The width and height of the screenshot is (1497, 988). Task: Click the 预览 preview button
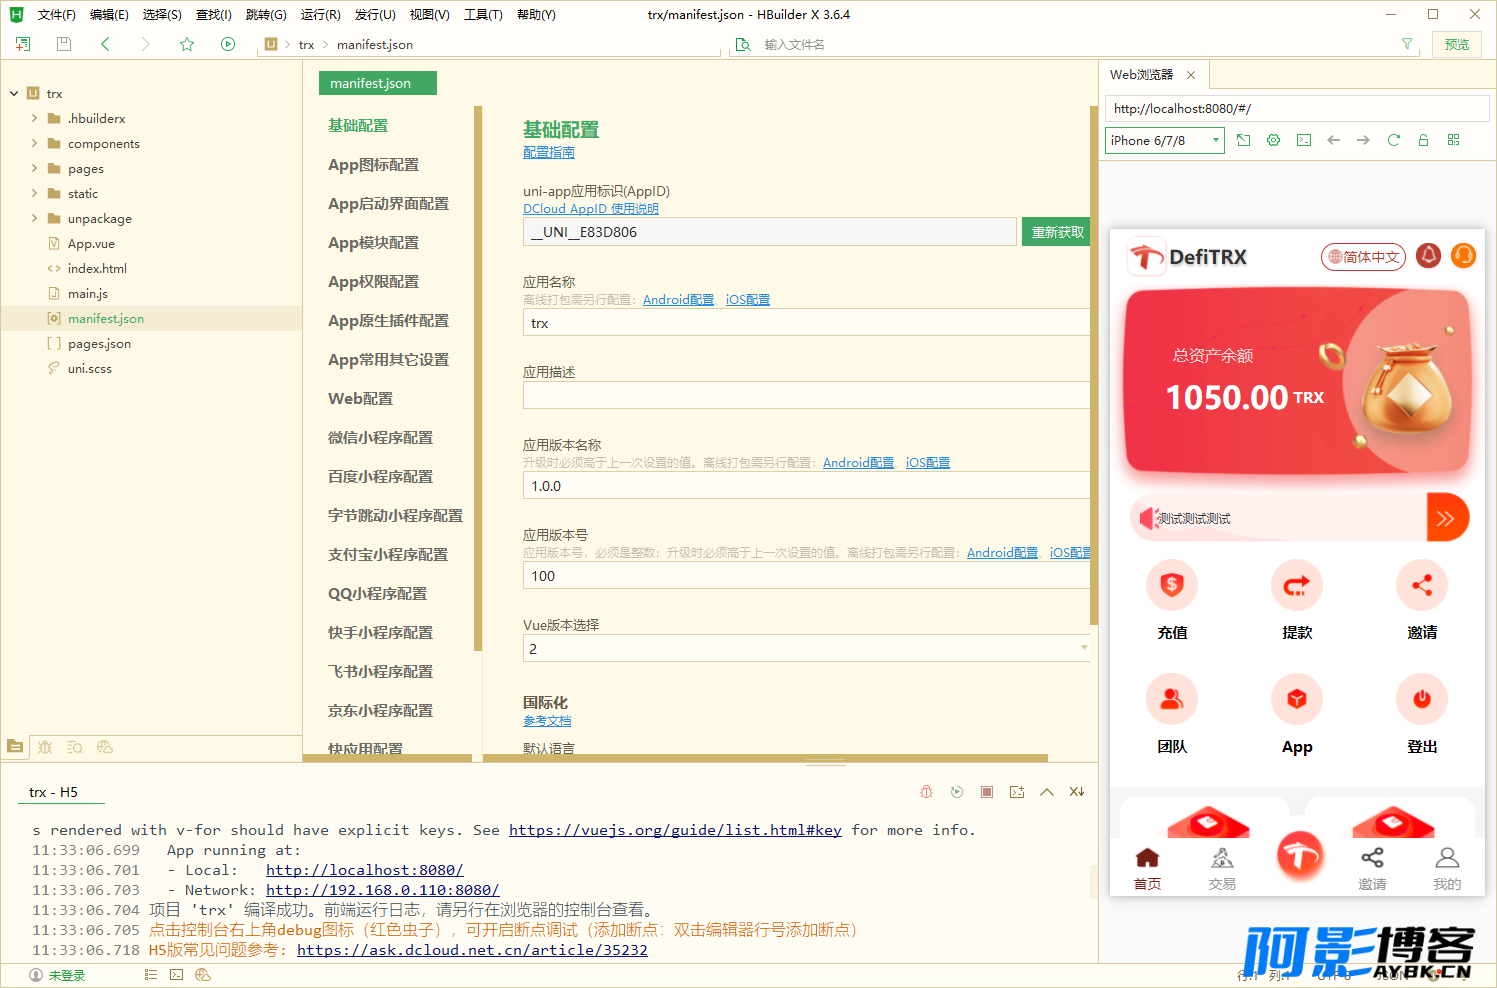[1457, 44]
